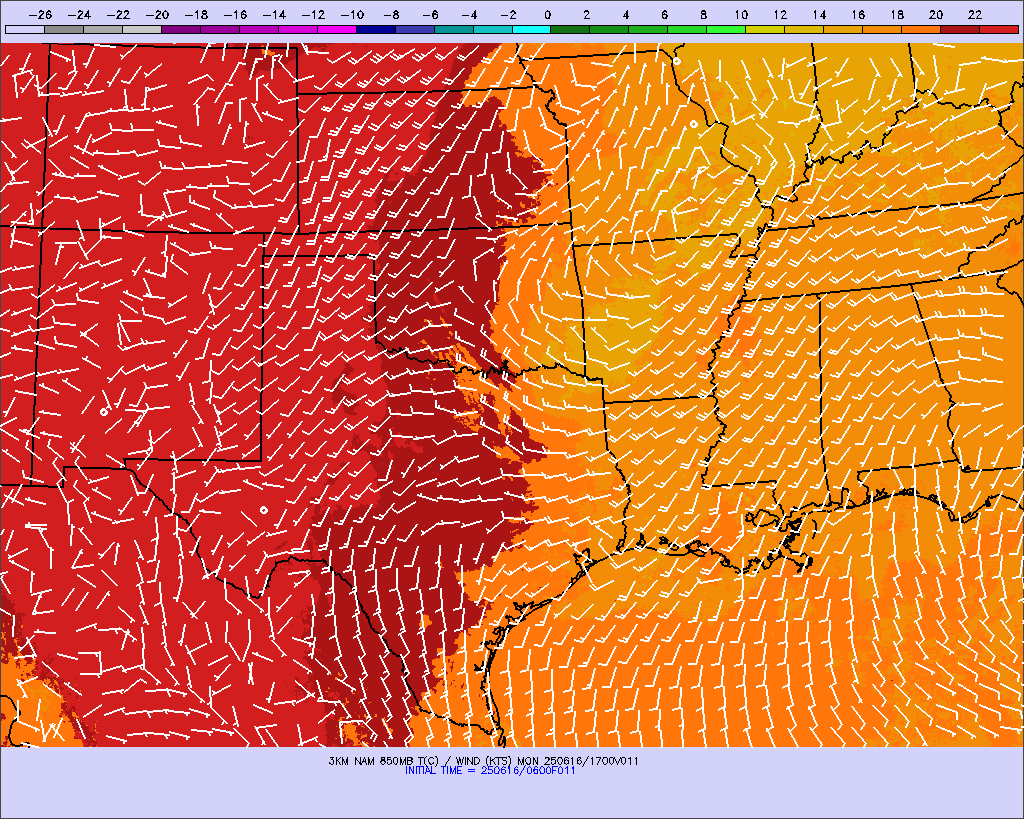The height and width of the screenshot is (819, 1024).
Task: Click the dark green swatch between 0 and 2
Action: 571,29
